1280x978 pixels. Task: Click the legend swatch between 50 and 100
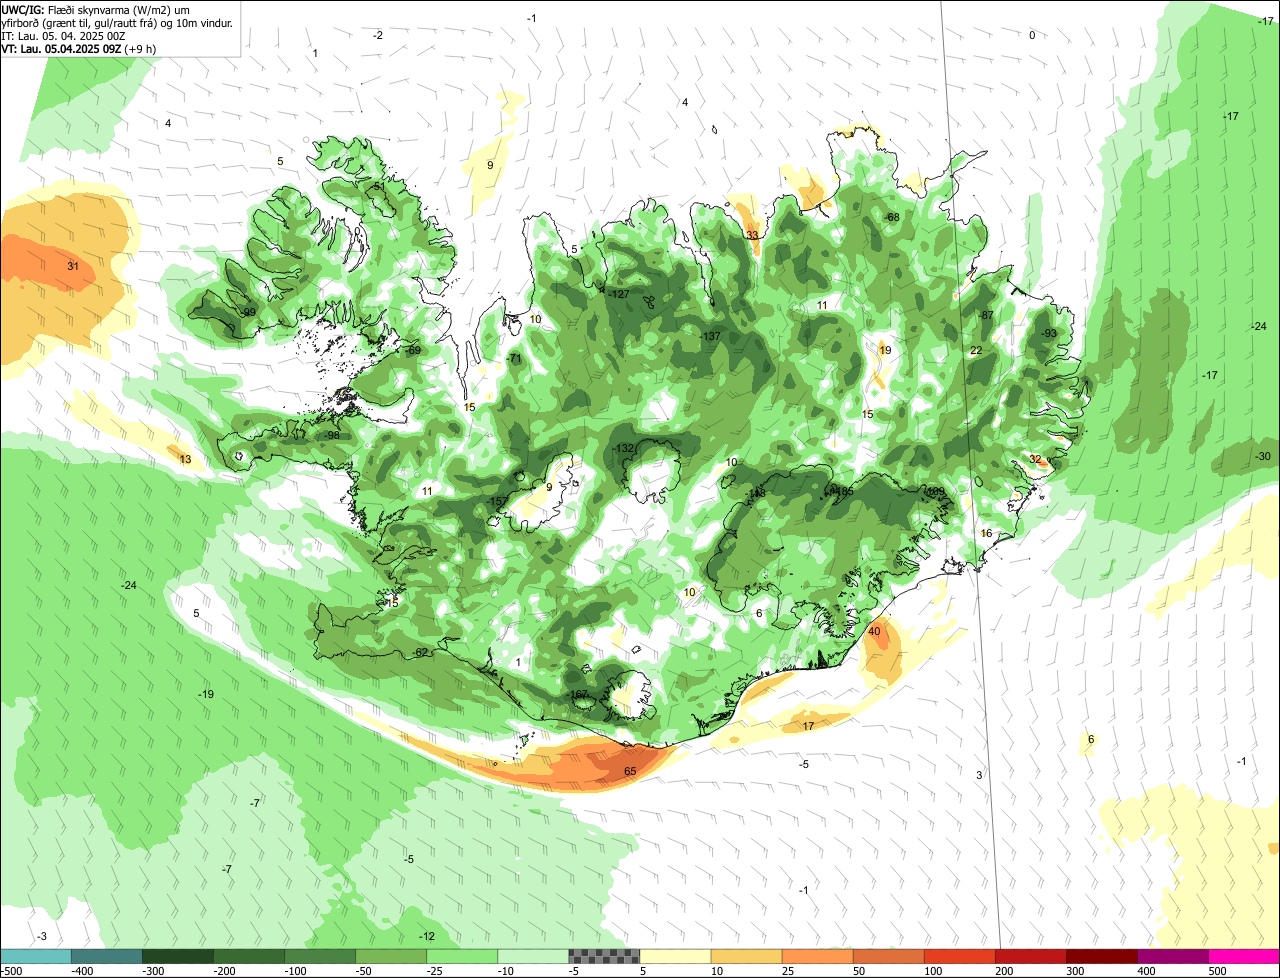888,957
